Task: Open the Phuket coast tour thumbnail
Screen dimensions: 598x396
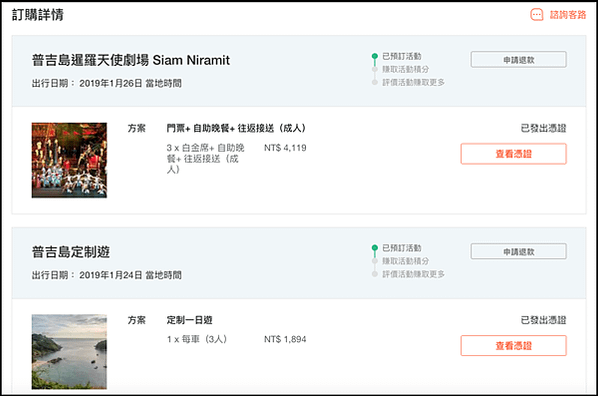Action: (69, 352)
